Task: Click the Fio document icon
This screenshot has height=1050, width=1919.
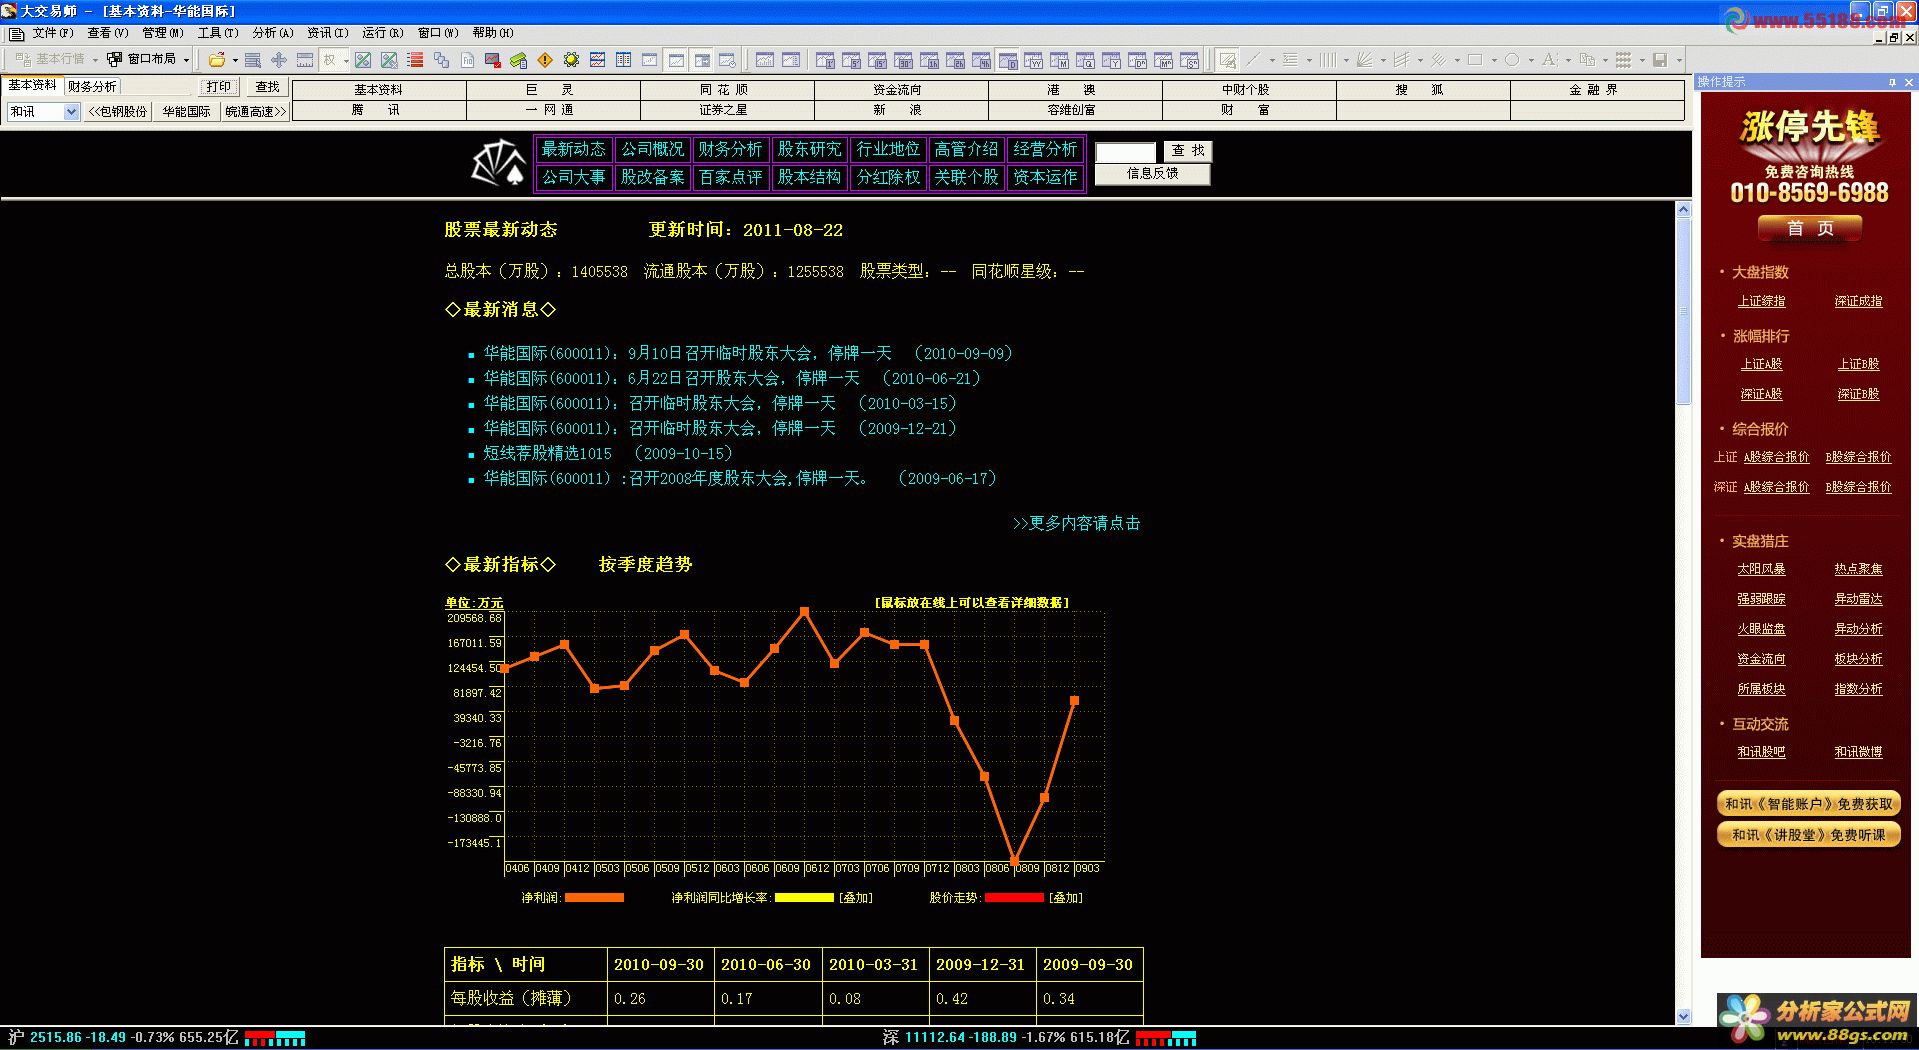Action: [x=467, y=60]
